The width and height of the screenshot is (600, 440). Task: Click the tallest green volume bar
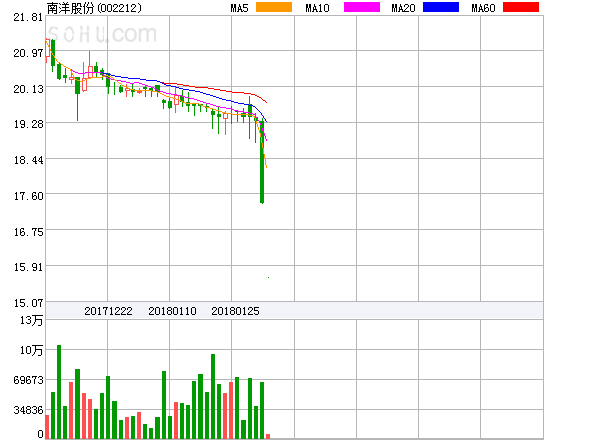[59, 392]
